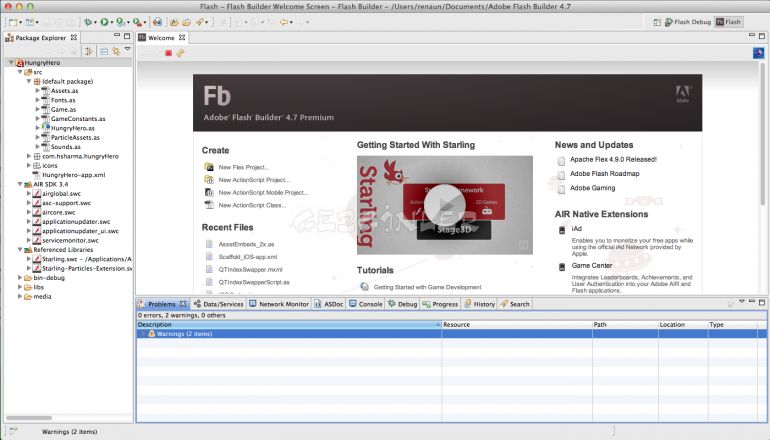Click the green Run toolbar icon
The image size is (770, 440).
(105, 22)
